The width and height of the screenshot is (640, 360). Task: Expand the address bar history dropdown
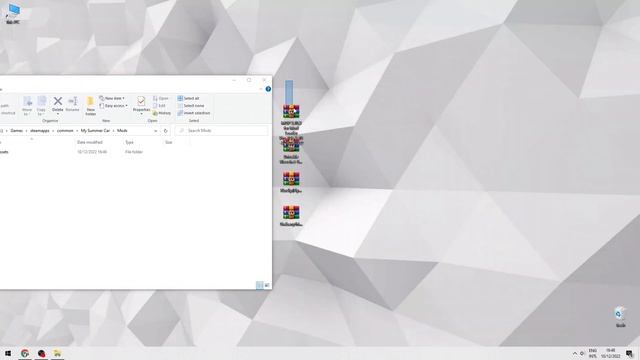pos(156,131)
